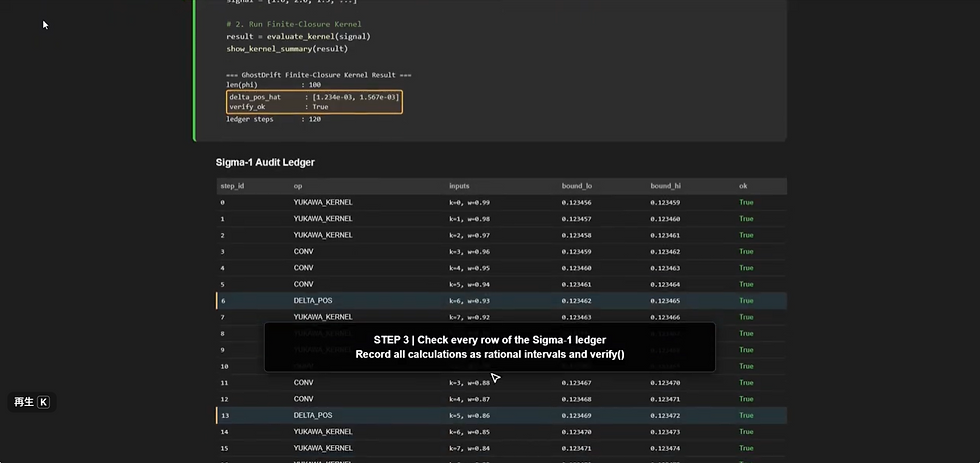Click the True status in step 0 row
Screen dimensions: 980x463
pos(746,202)
